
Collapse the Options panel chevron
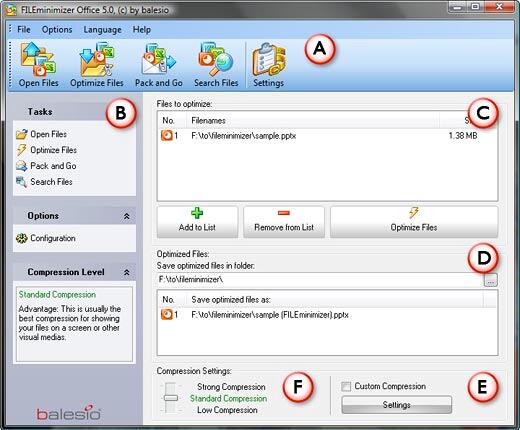(x=127, y=216)
